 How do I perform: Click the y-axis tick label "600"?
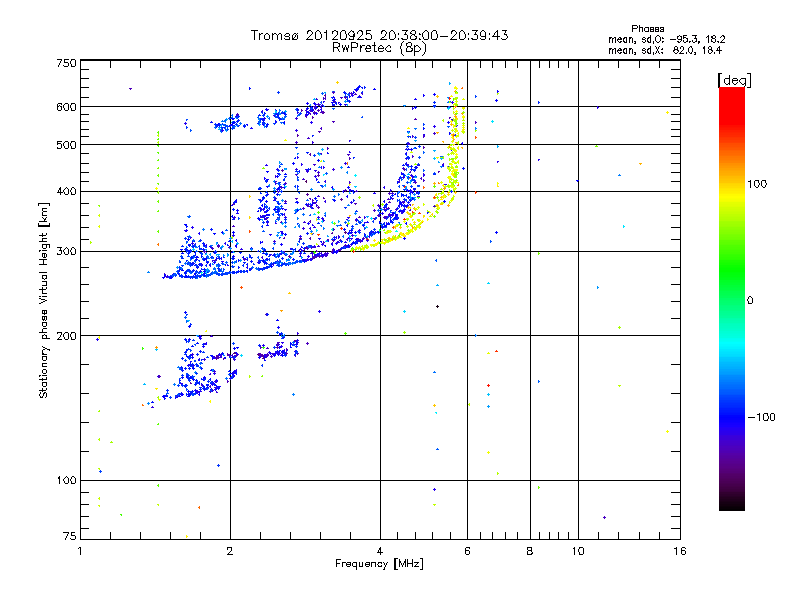tap(67, 107)
